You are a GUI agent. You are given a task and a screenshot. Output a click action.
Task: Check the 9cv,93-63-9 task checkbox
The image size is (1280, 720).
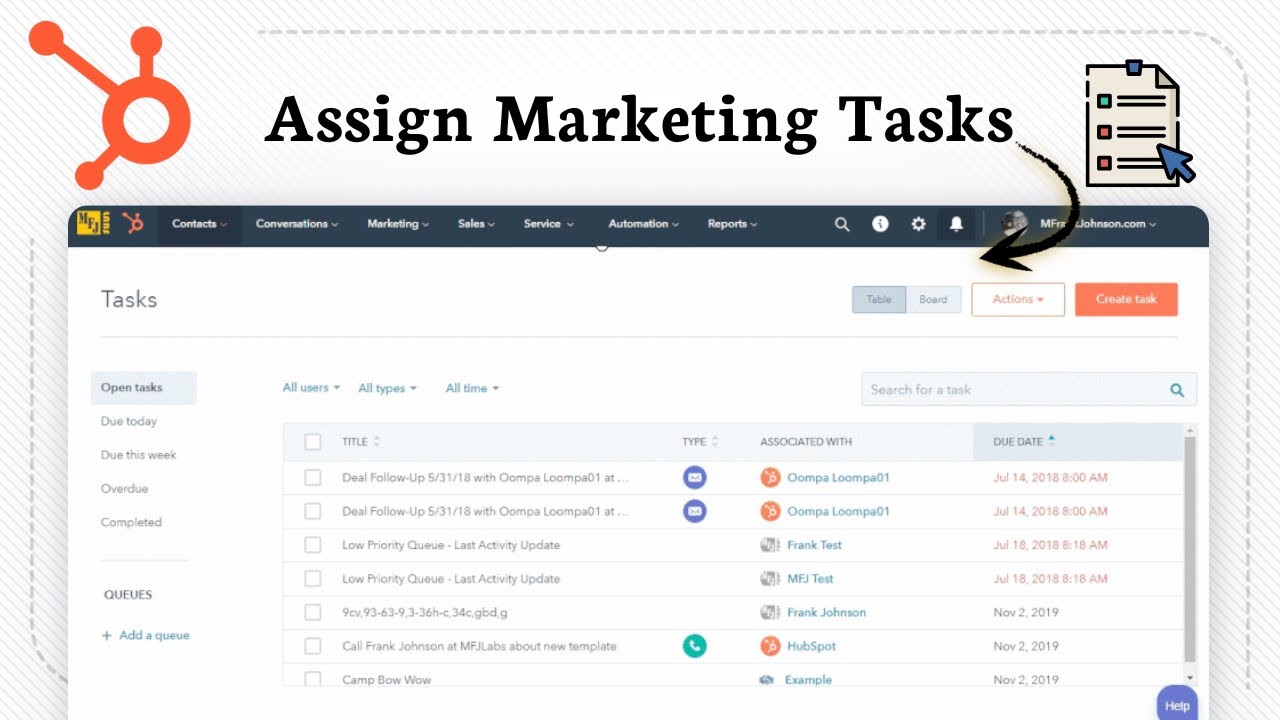313,612
